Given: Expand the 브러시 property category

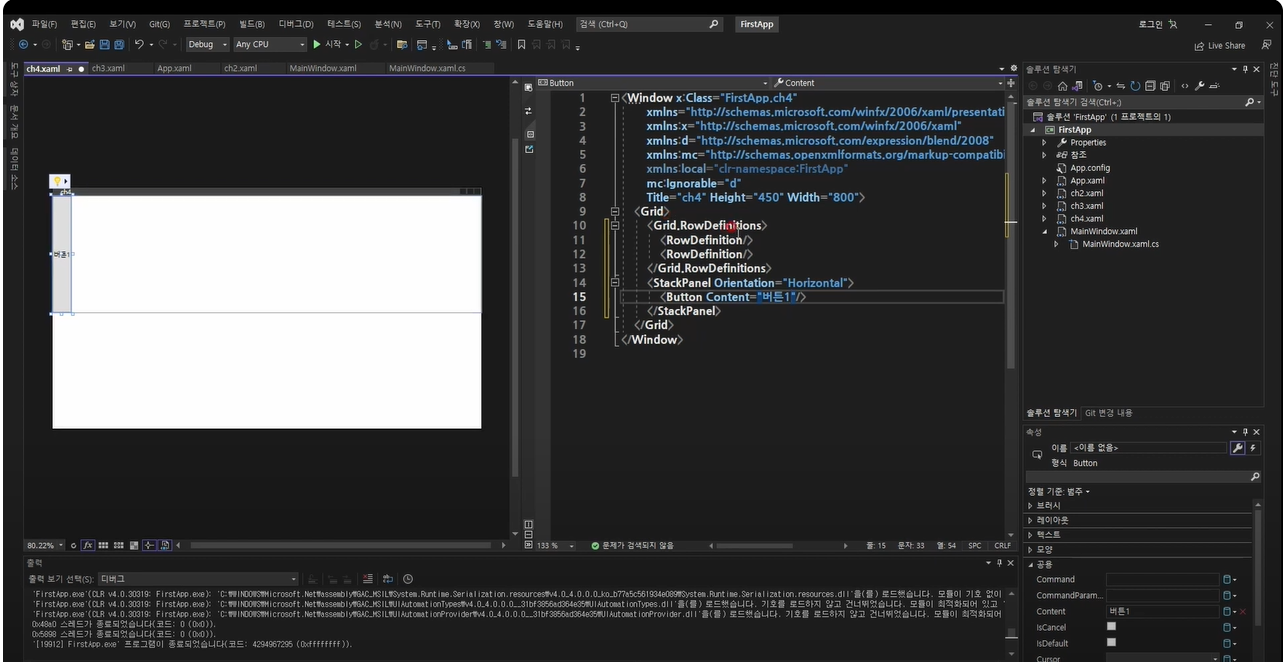Looking at the screenshot, I should (1031, 506).
